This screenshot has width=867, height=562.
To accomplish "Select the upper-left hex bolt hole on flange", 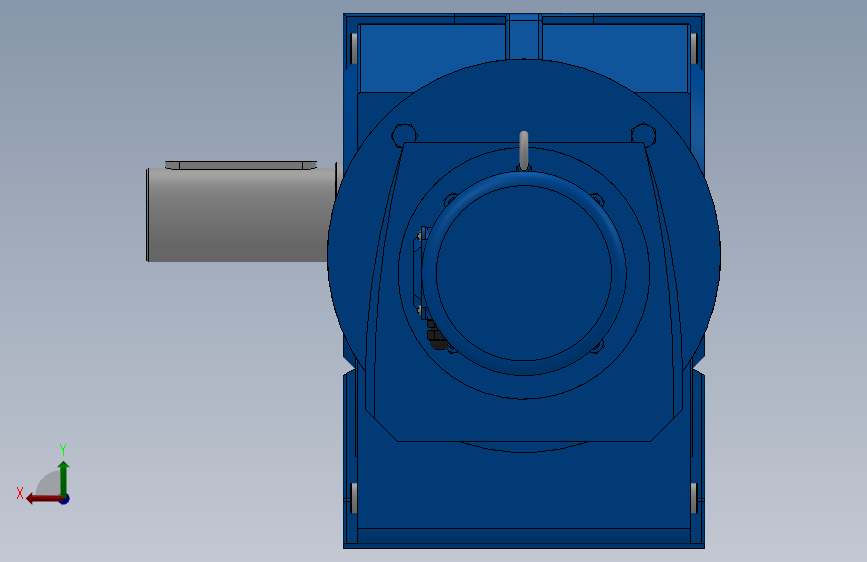I will point(404,136).
